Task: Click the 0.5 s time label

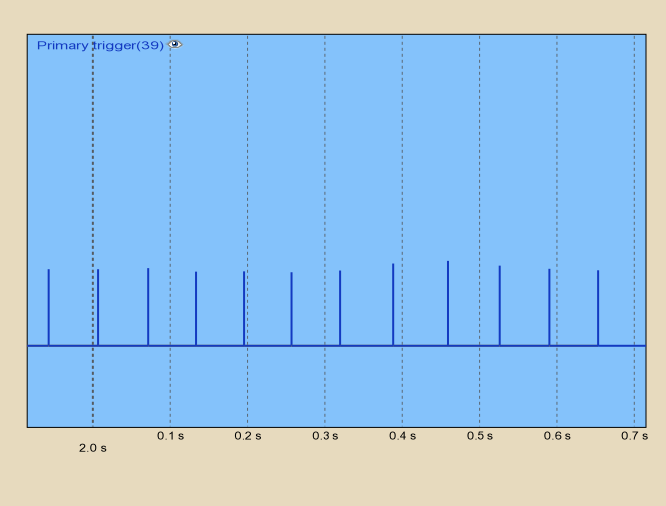Action: coord(479,436)
